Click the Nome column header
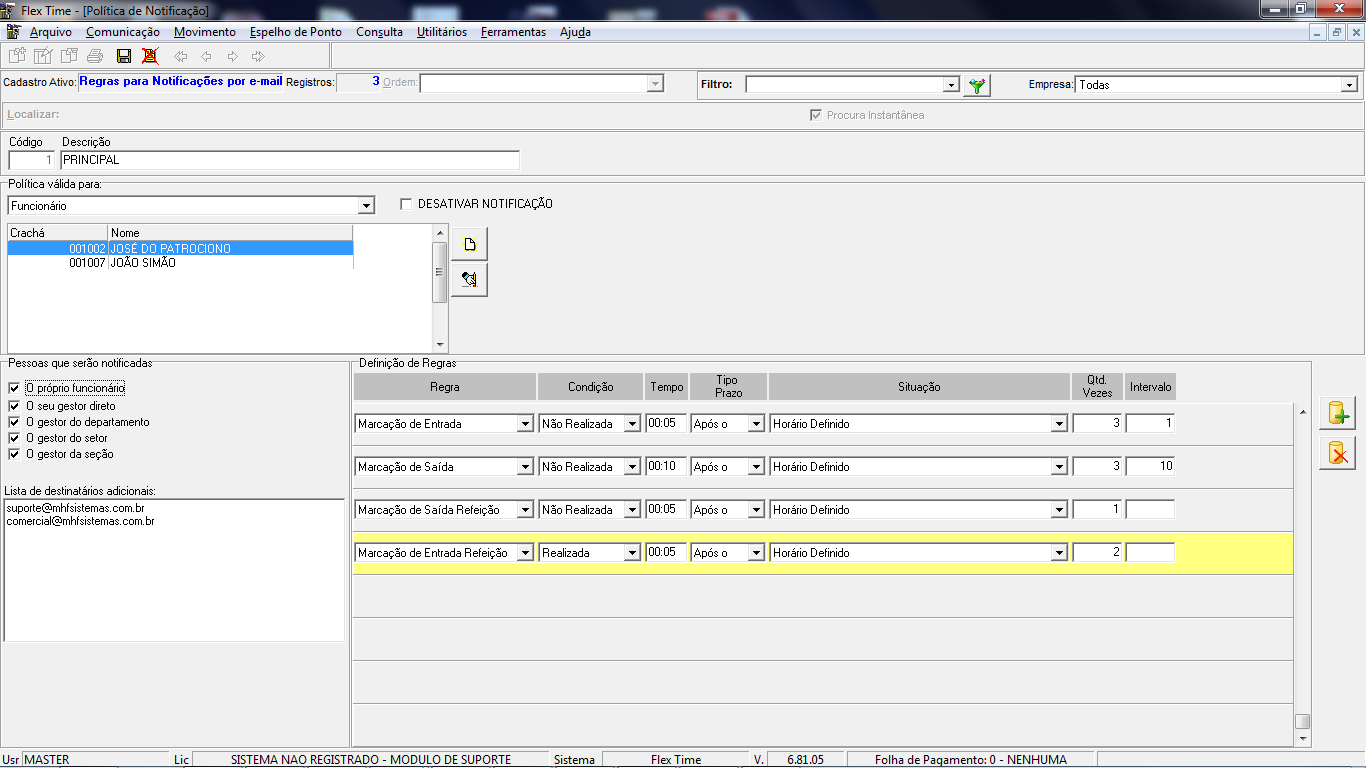This screenshot has height=768, width=1366. pos(231,233)
